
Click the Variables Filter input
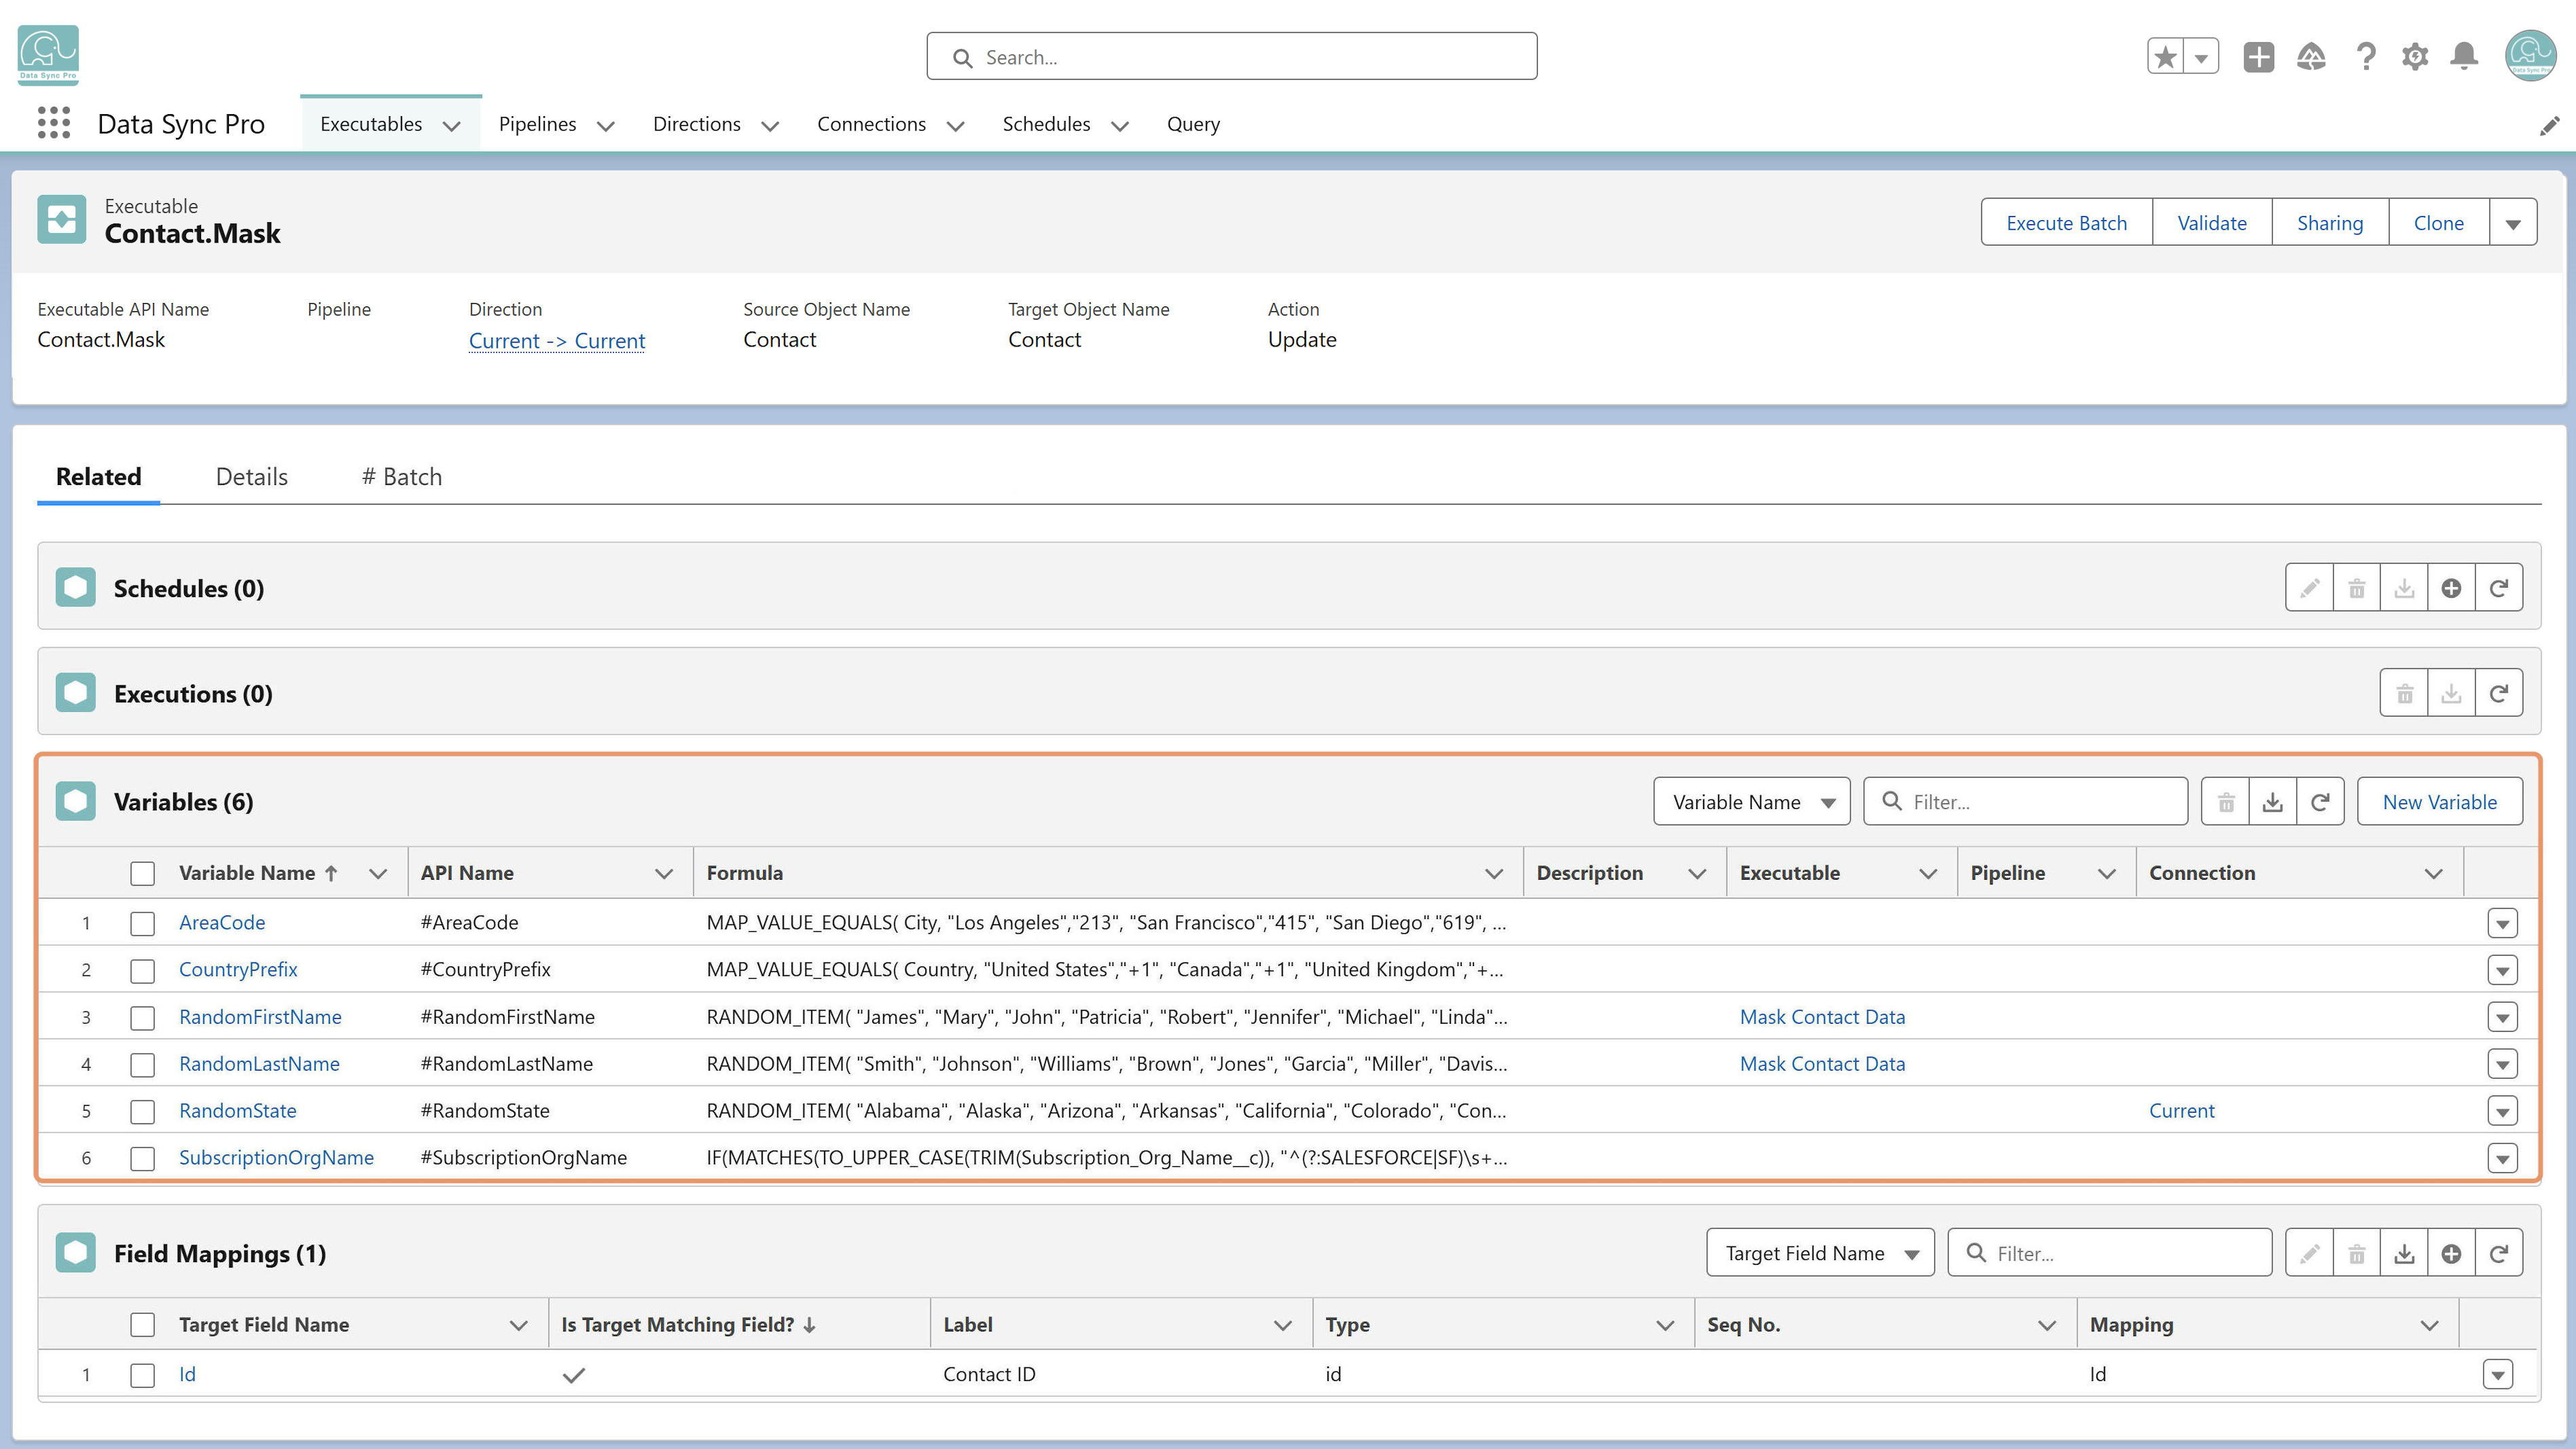(2025, 802)
